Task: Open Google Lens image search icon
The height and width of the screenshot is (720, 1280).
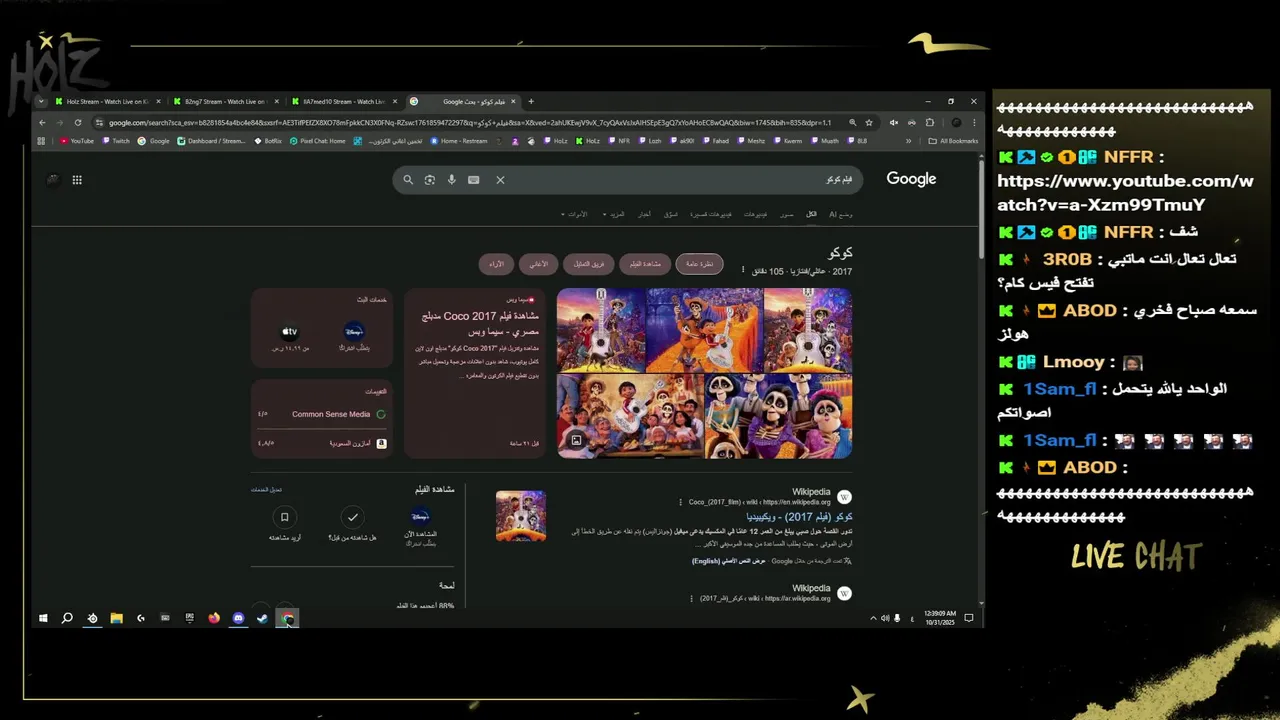Action: coord(430,180)
